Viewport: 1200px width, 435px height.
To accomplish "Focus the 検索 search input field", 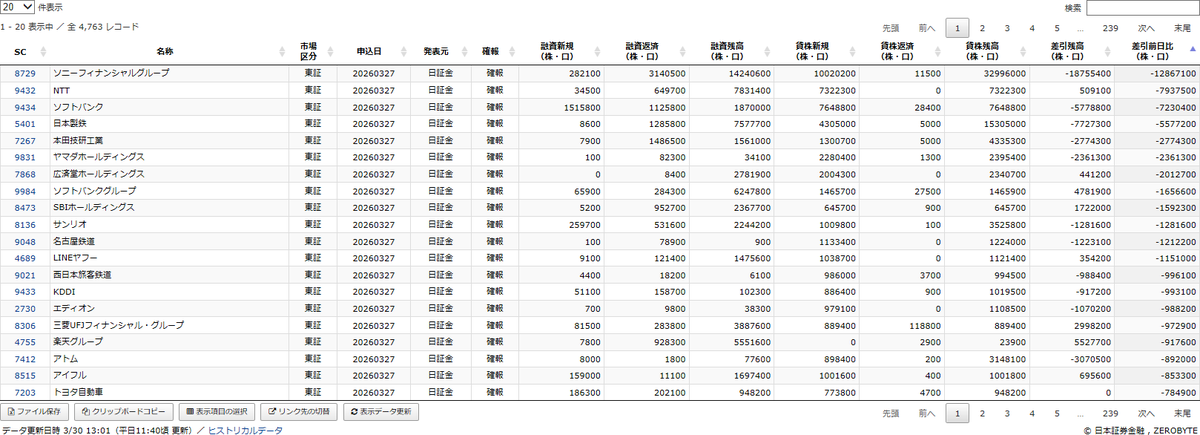I will click(x=1142, y=8).
